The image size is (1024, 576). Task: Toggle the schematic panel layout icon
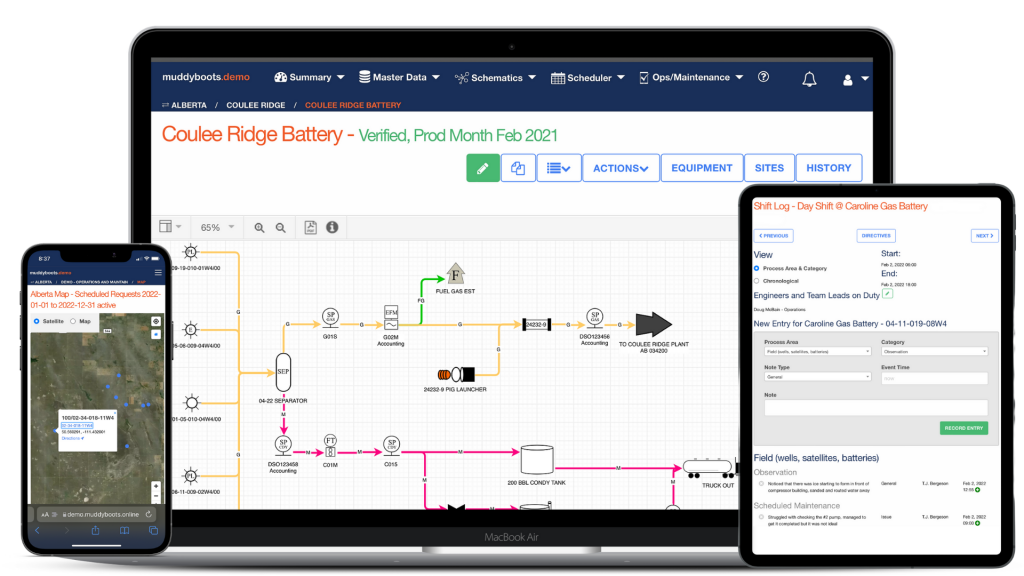(170, 227)
